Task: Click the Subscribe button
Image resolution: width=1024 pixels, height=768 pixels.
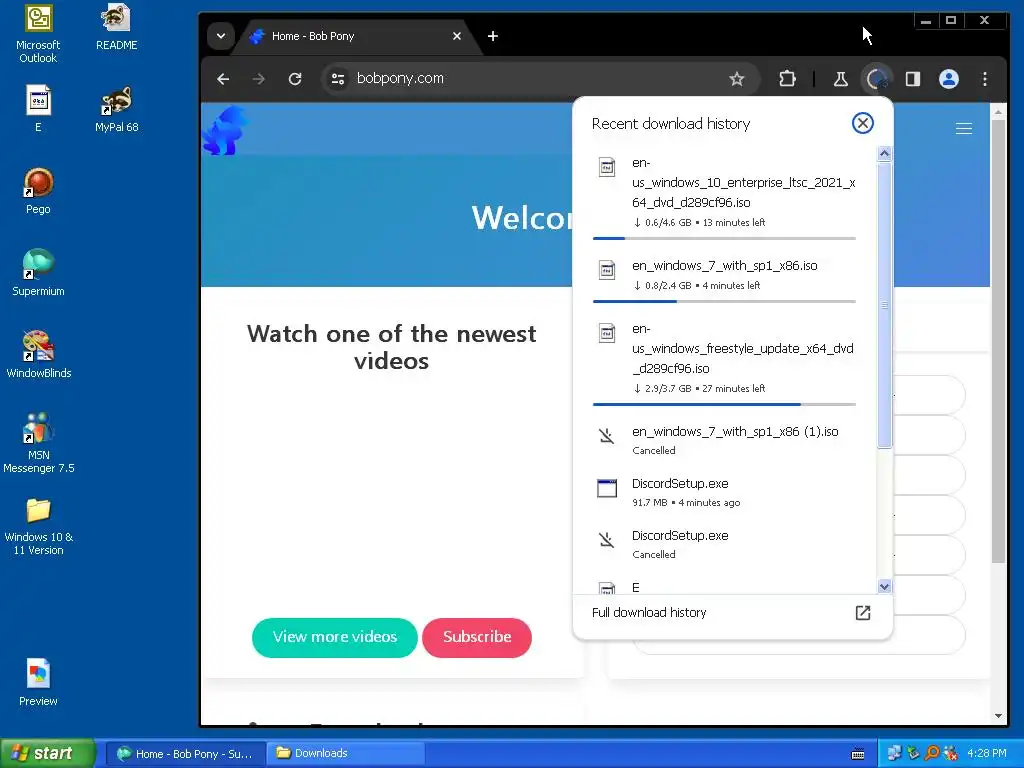Action: [477, 637]
